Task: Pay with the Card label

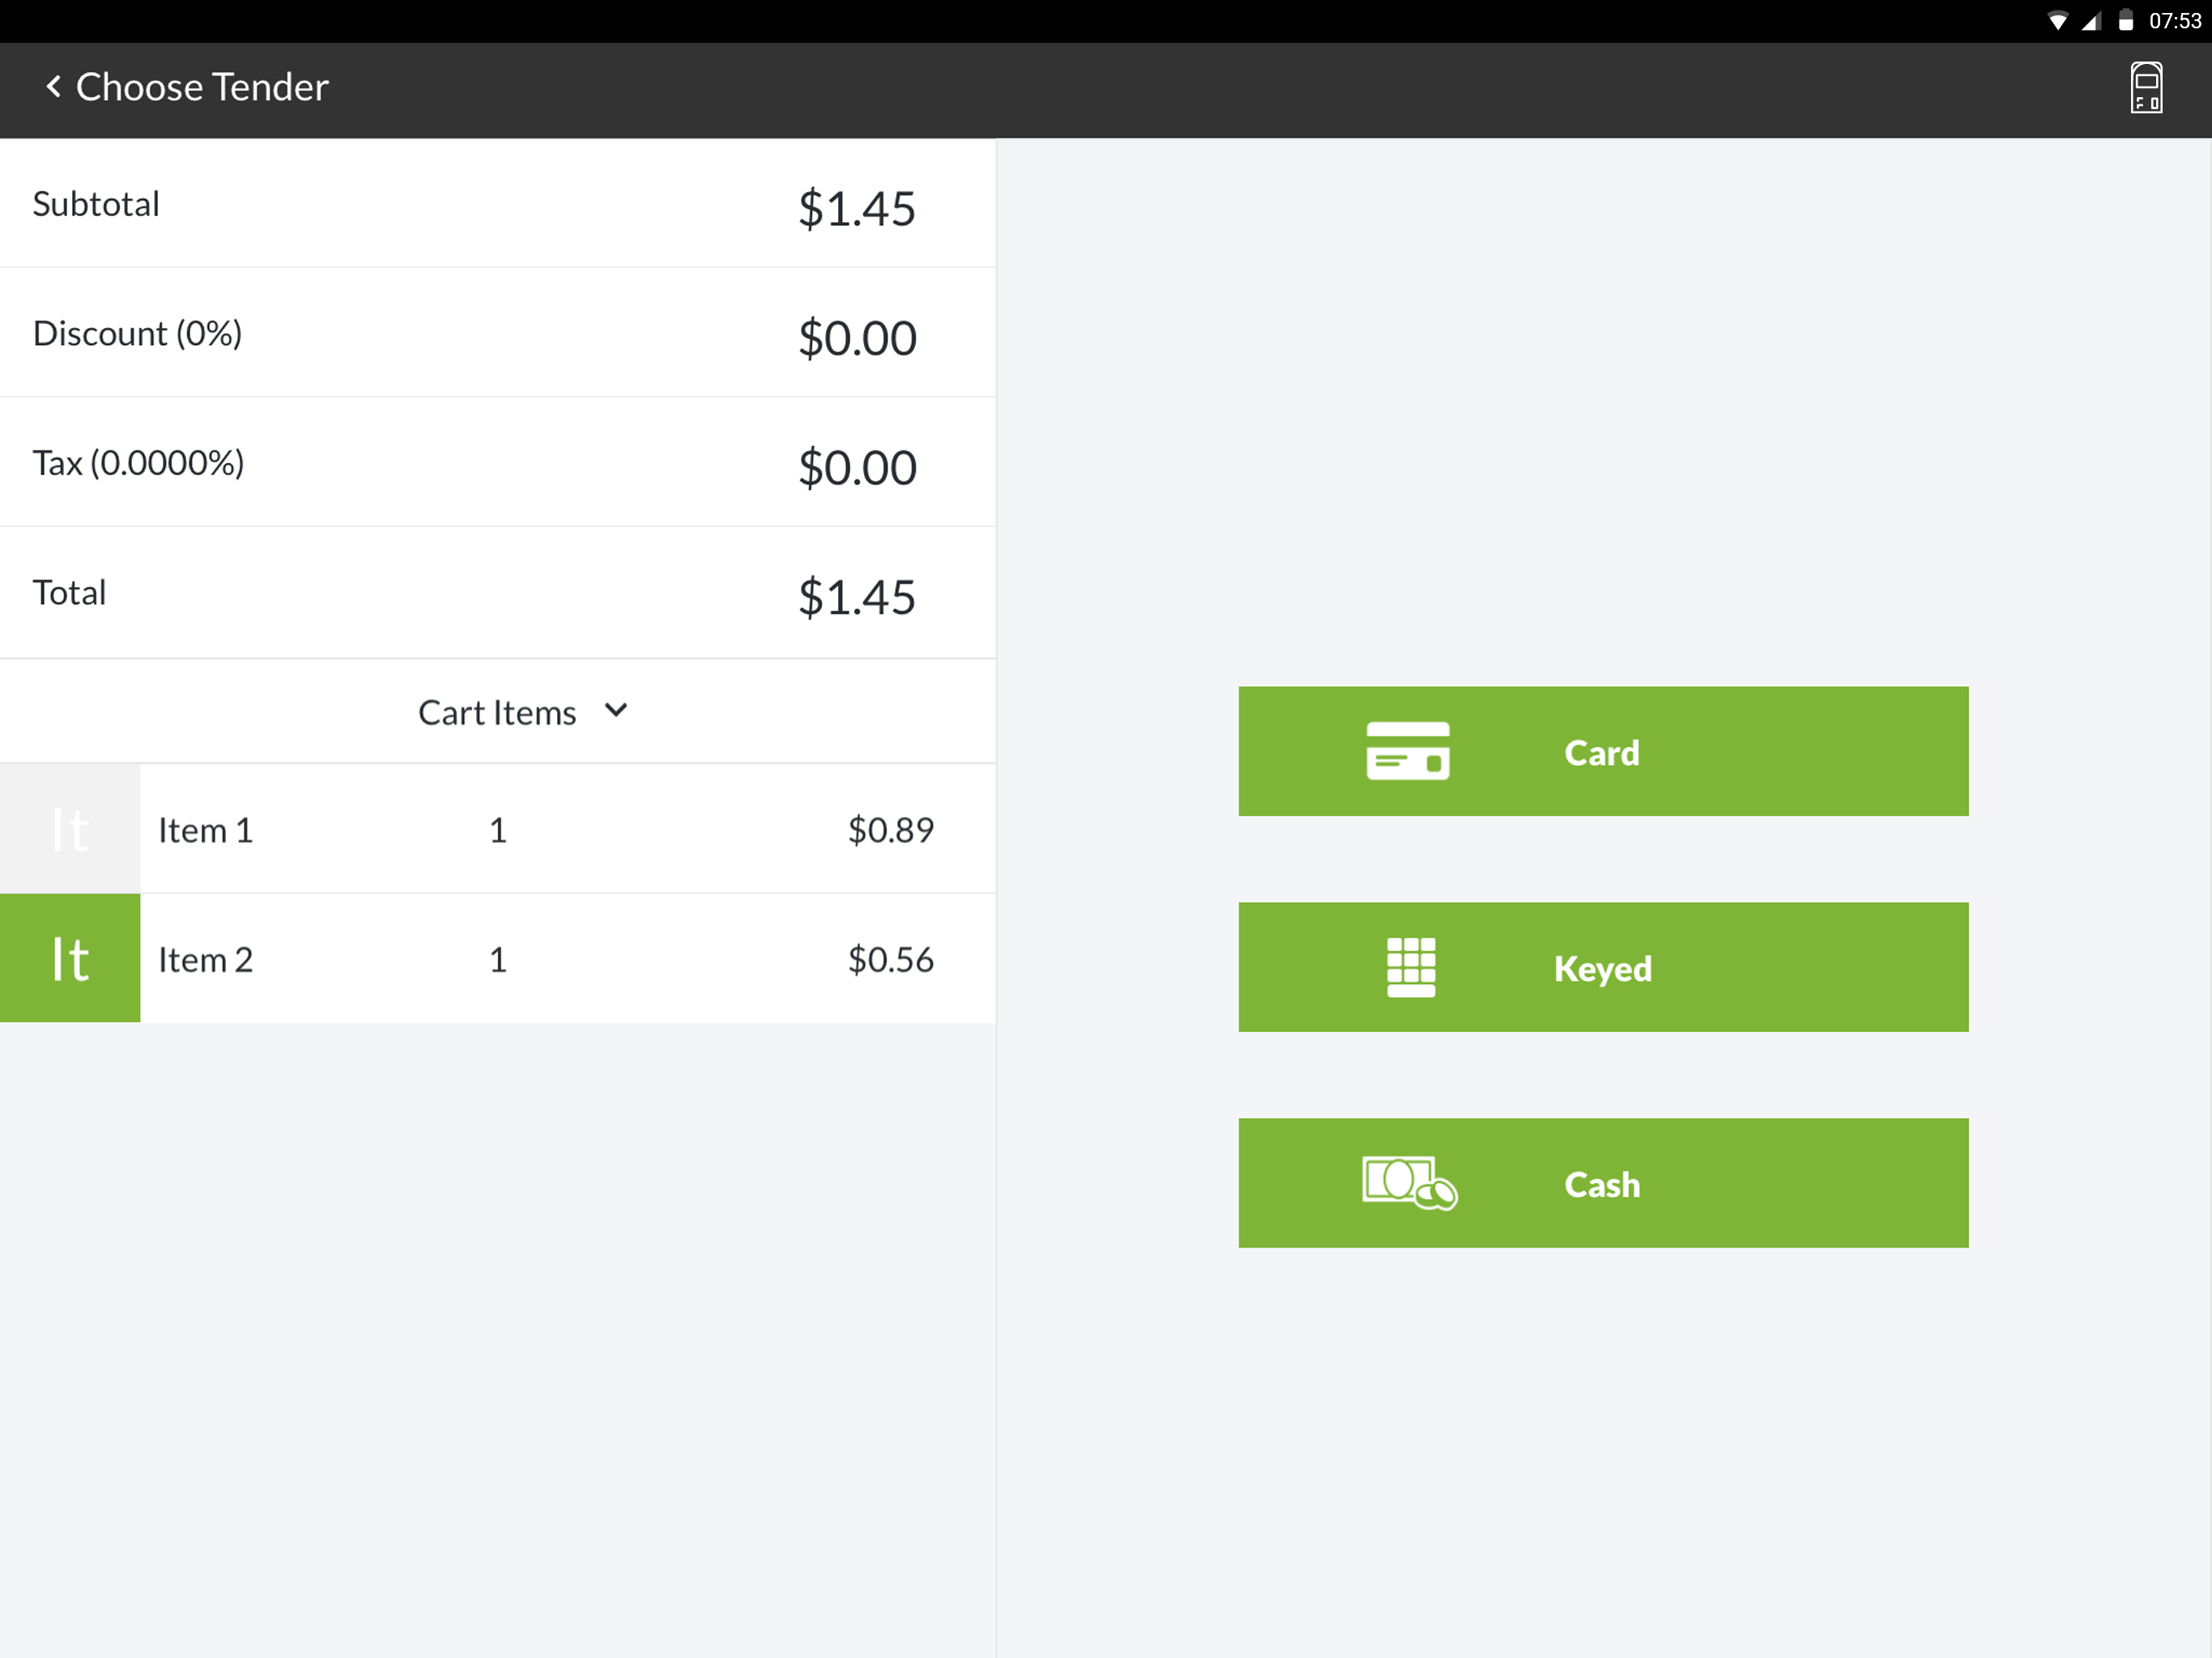Action: coord(1602,752)
